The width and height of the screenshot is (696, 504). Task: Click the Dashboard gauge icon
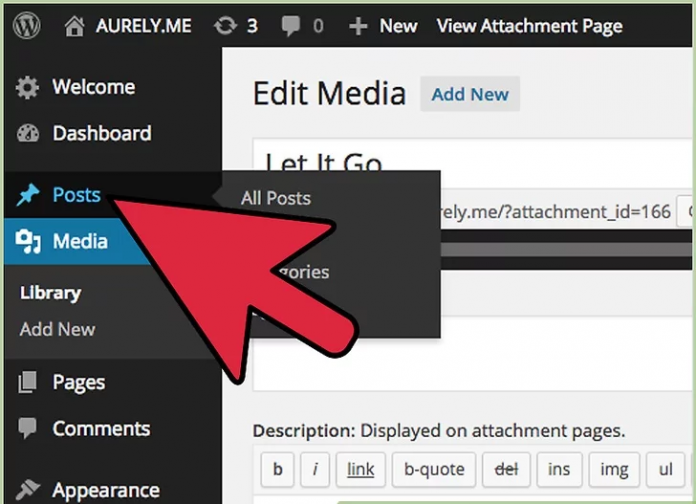point(27,134)
